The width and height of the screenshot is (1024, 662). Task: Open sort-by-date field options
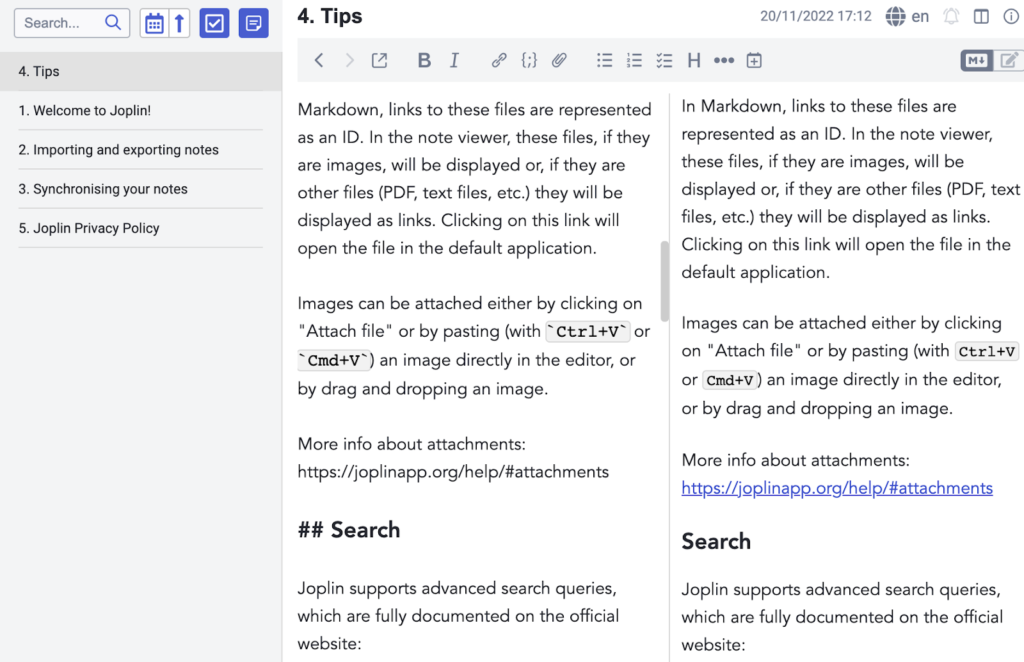click(x=154, y=23)
